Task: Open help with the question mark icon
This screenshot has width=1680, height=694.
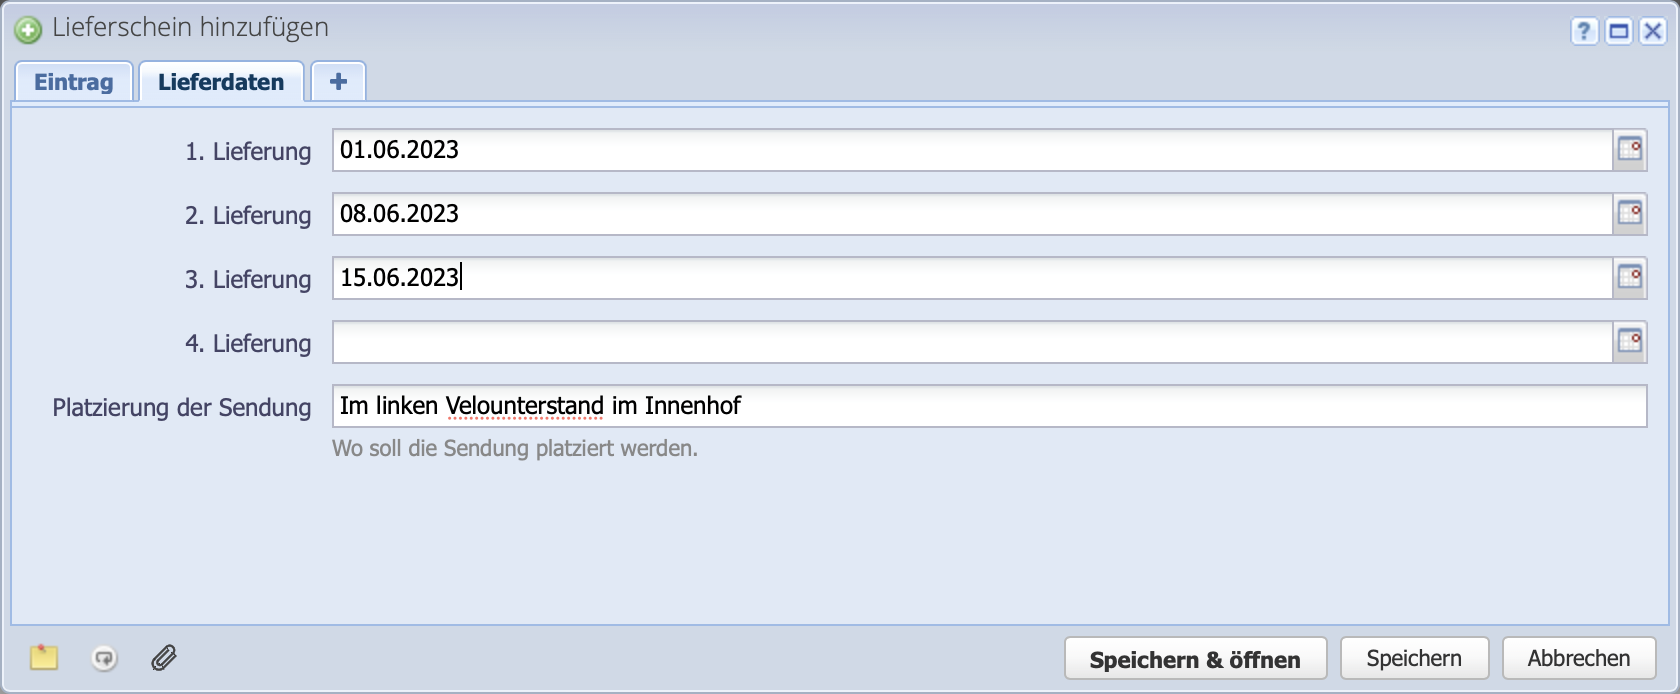Action: coord(1583,32)
